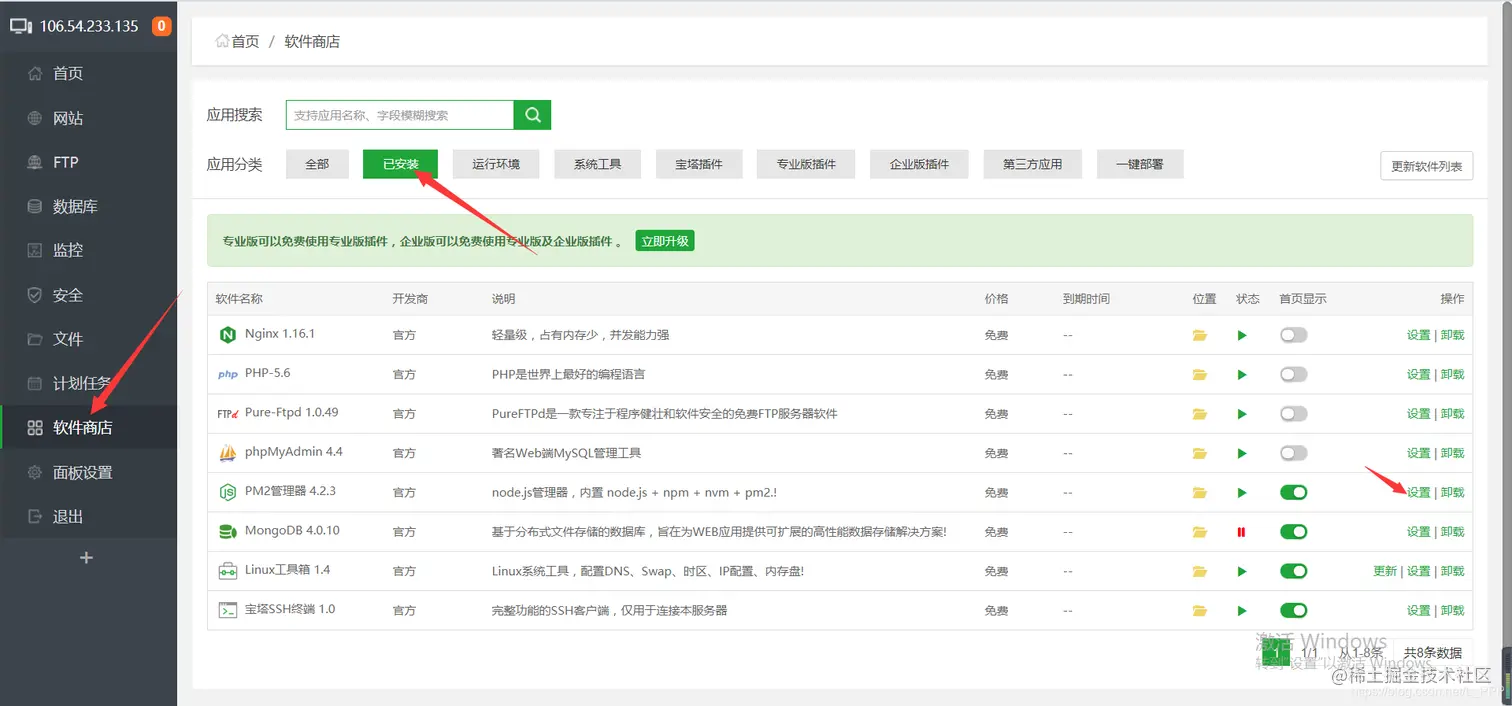Open 数据库 in the sidebar
The width and height of the screenshot is (1512, 706).
click(88, 207)
